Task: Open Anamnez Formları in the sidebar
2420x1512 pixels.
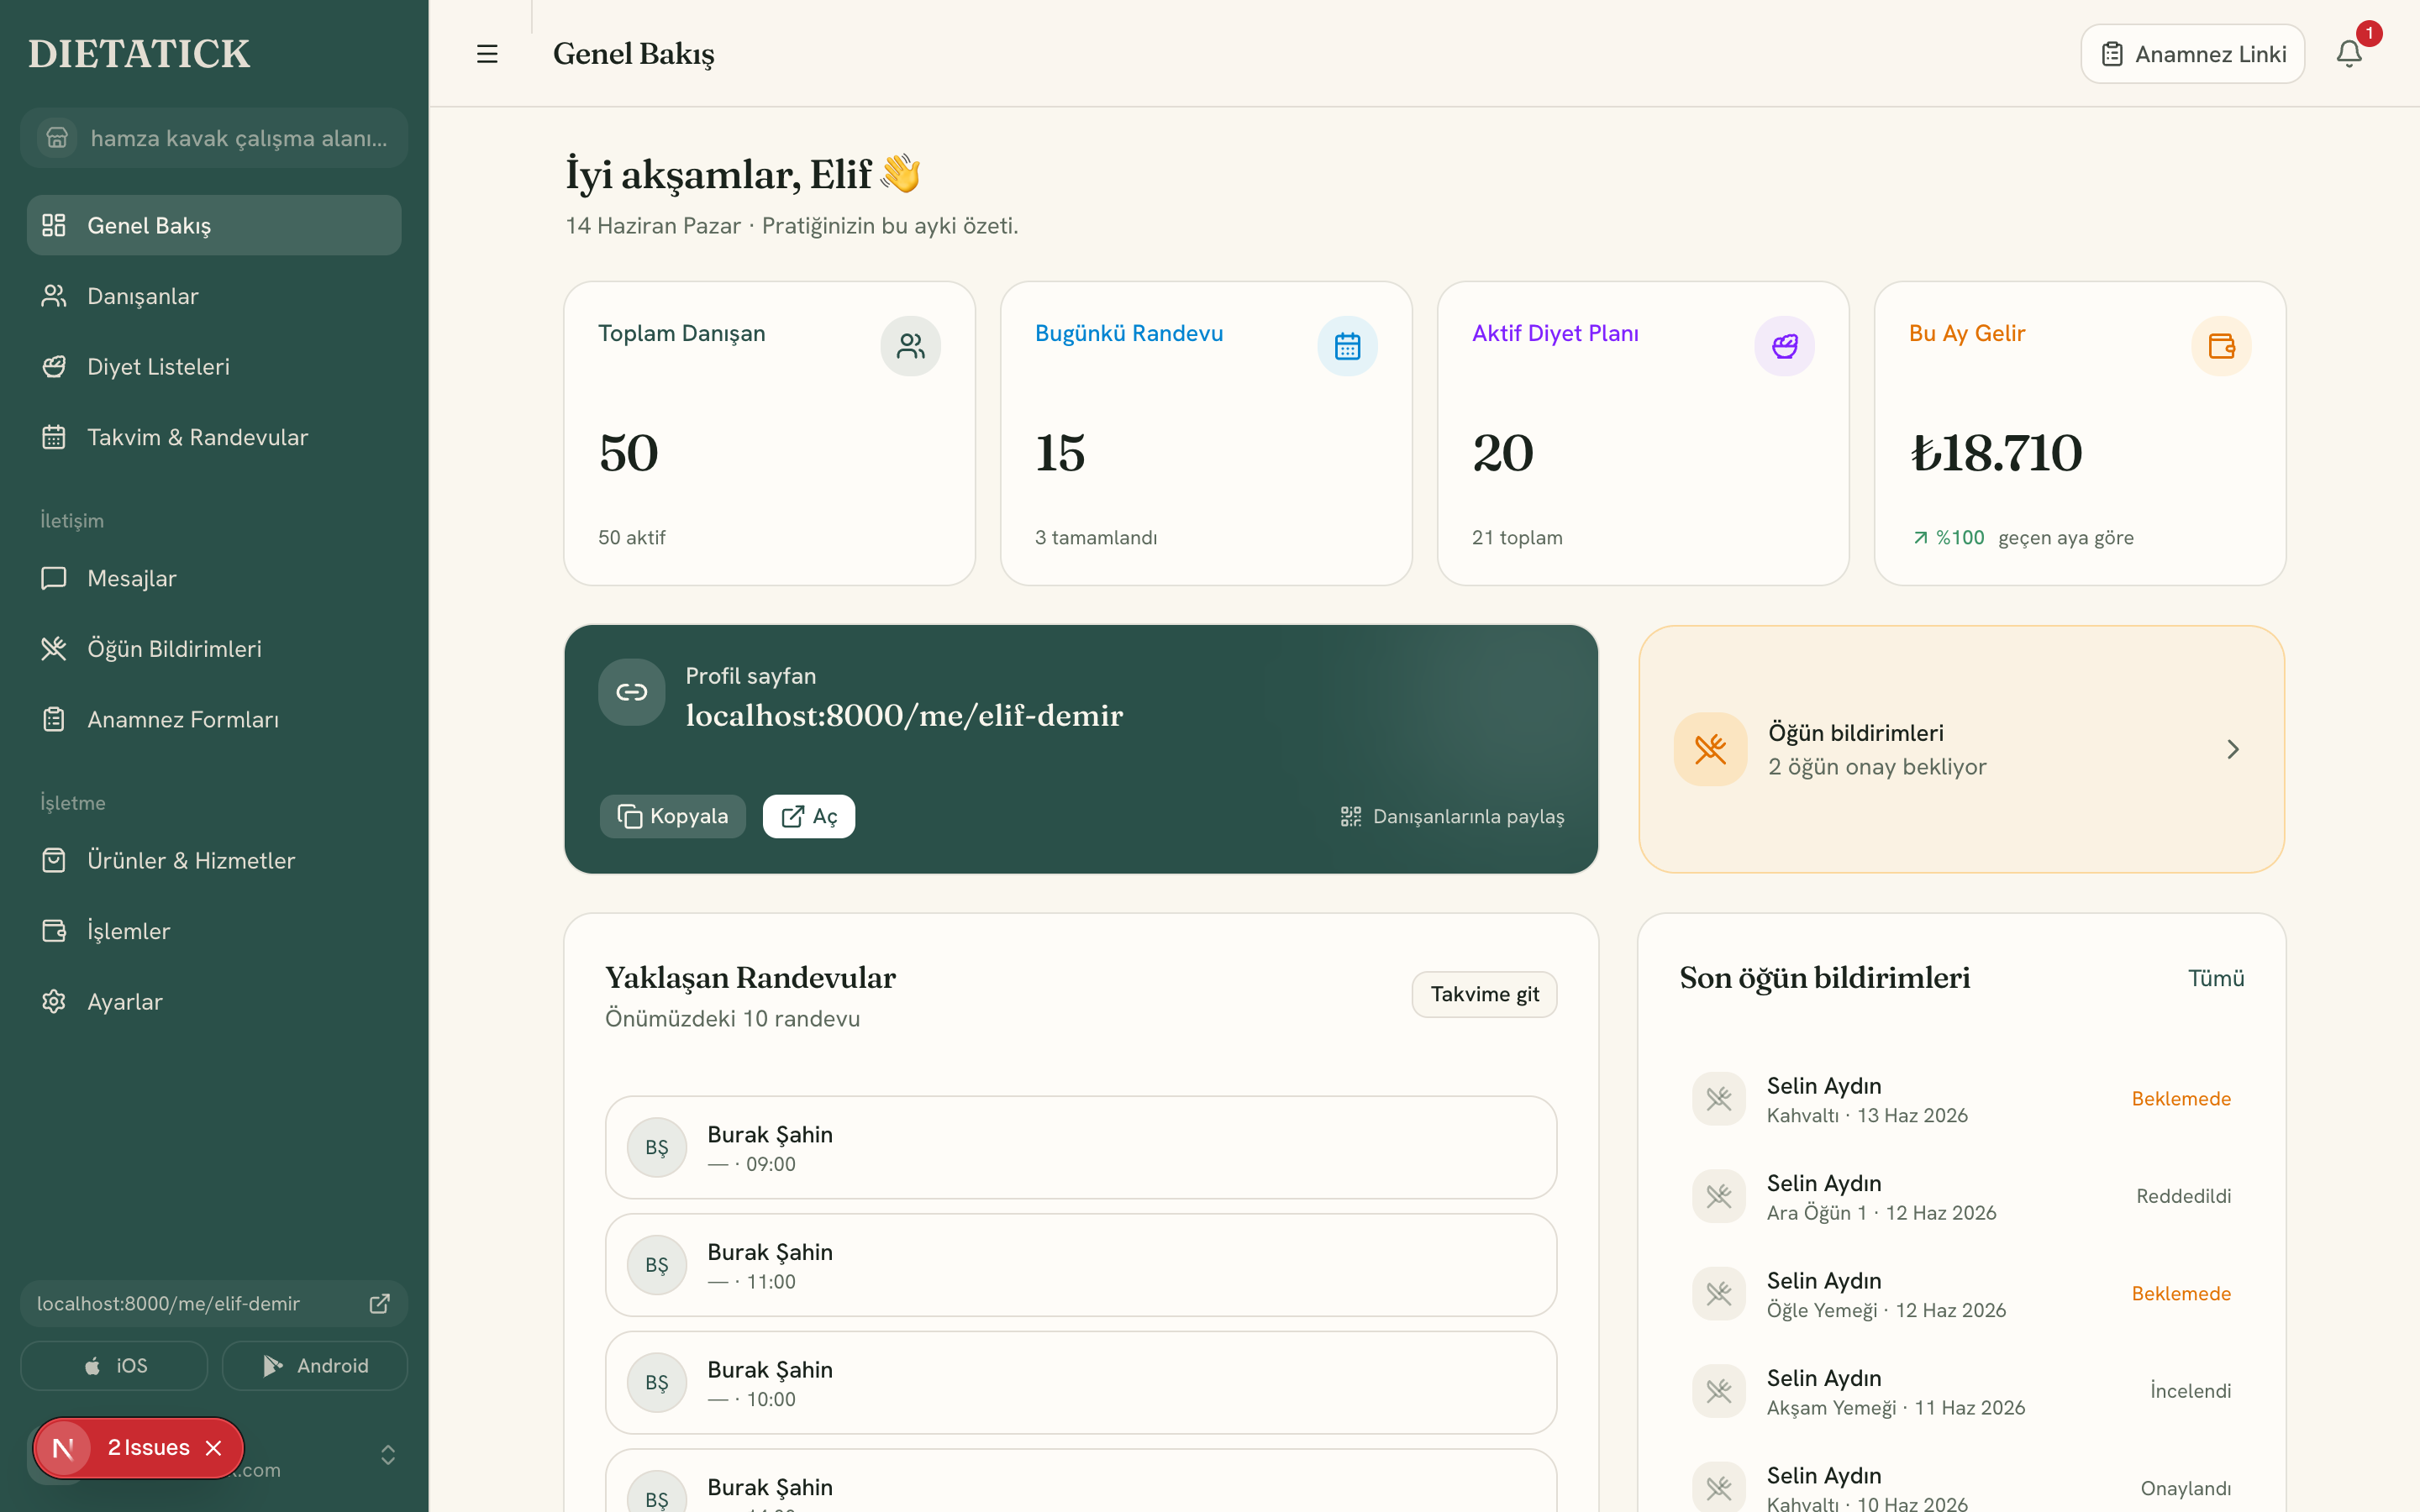Action: (214, 719)
